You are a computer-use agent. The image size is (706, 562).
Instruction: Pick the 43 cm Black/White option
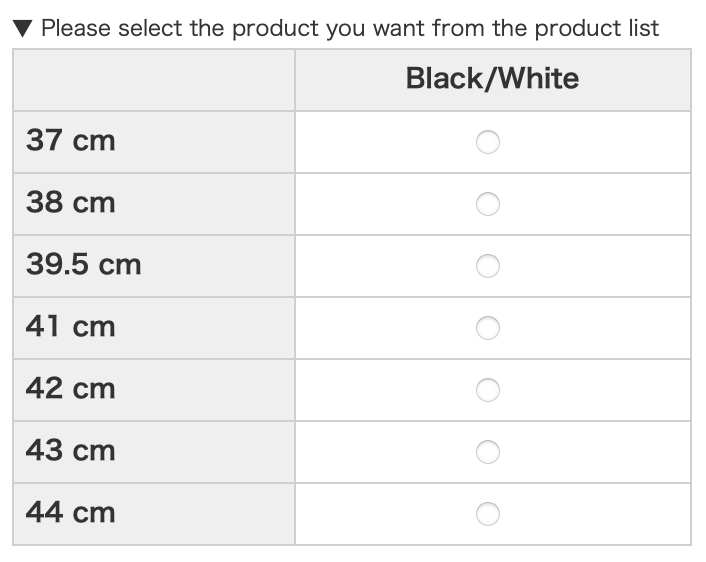(x=487, y=452)
